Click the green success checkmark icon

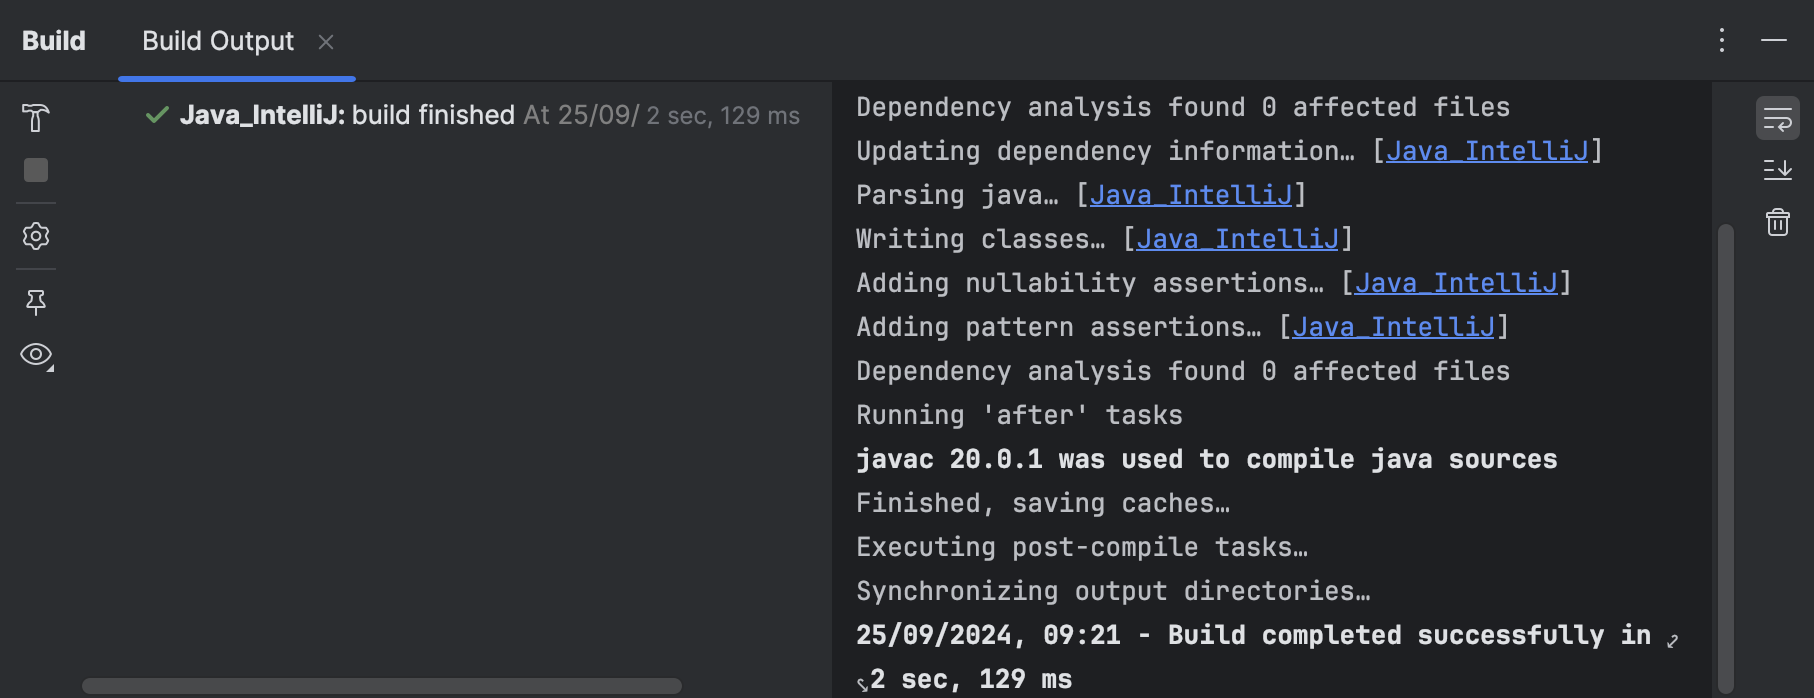(157, 115)
